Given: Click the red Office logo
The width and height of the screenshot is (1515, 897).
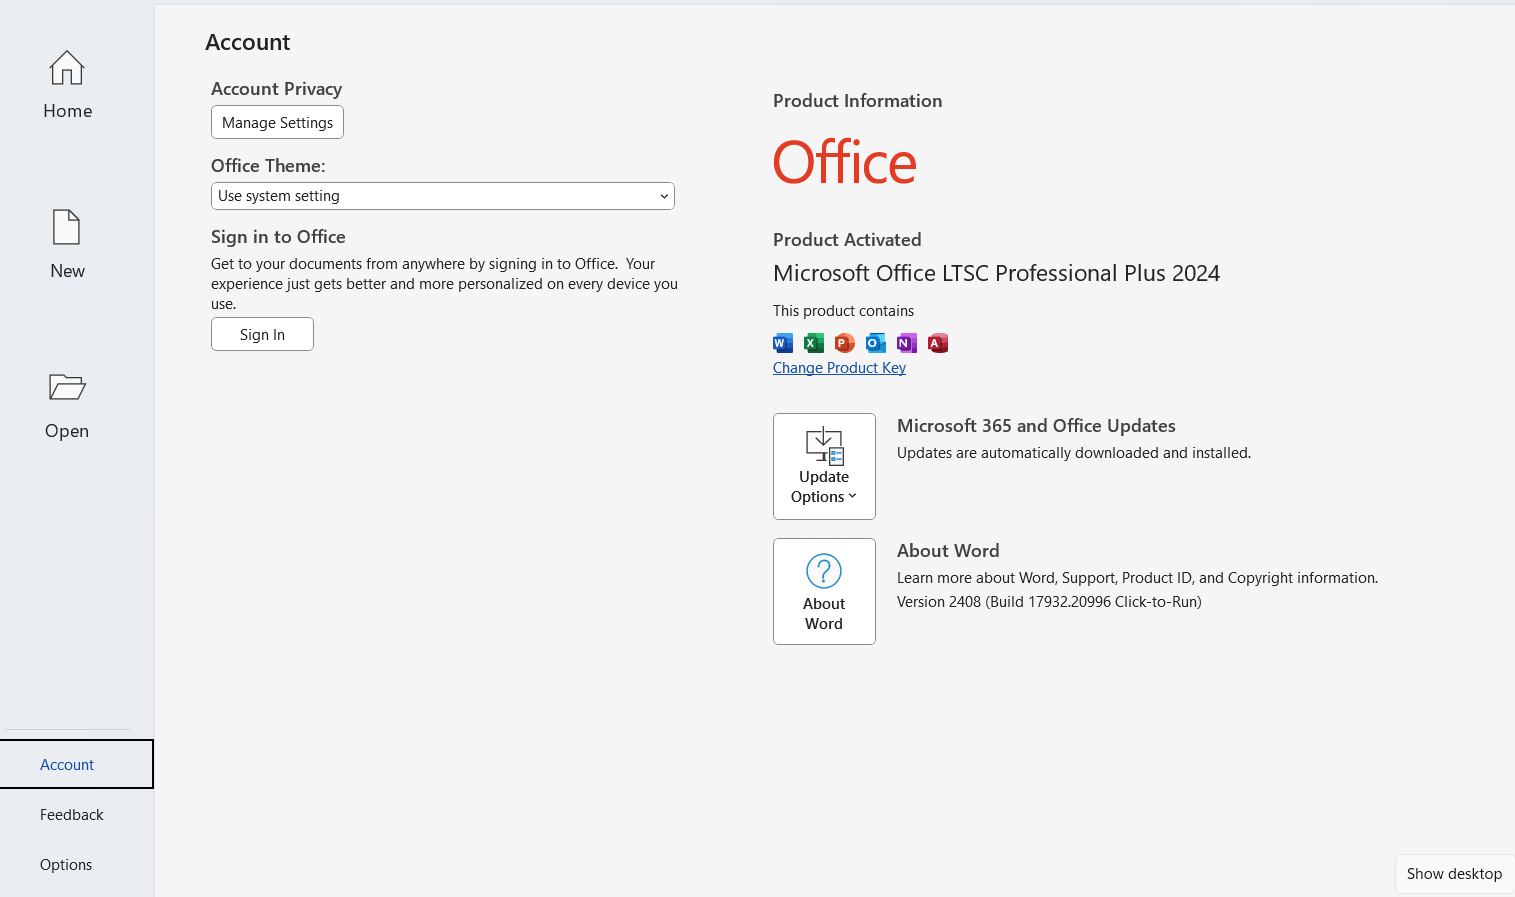Looking at the screenshot, I should click(x=845, y=162).
